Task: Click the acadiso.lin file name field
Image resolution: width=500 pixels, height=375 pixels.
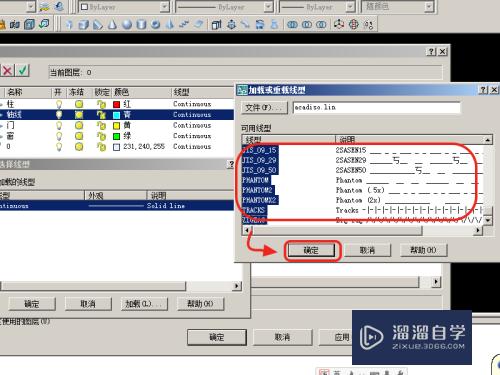Action: (x=376, y=107)
